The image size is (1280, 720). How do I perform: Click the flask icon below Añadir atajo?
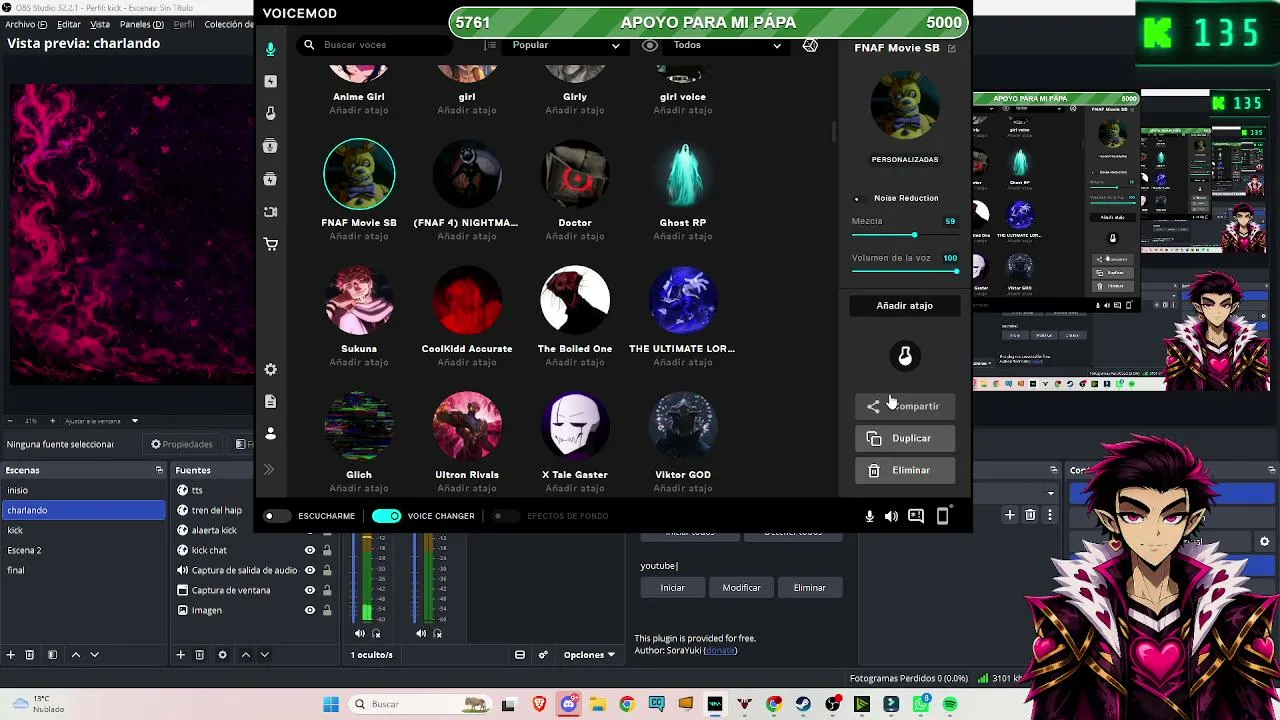905,355
